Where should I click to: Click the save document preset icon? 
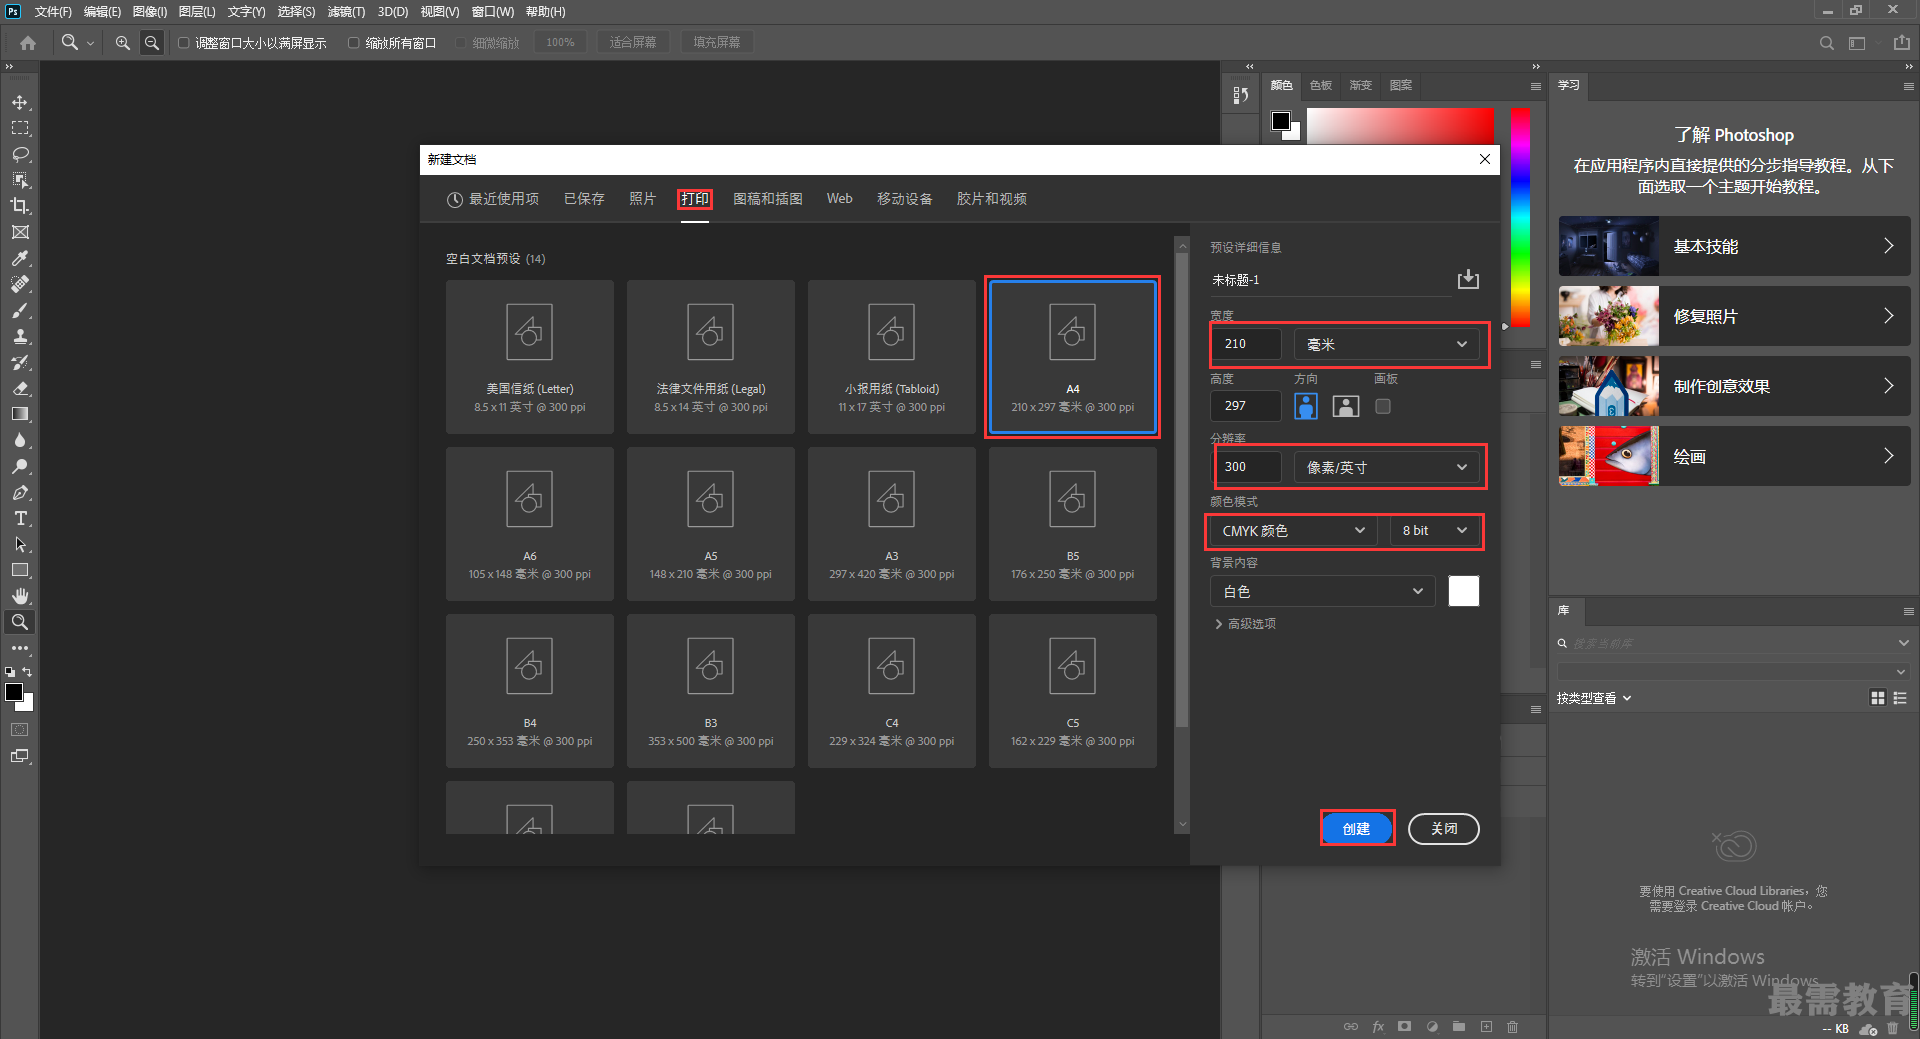coord(1468,279)
